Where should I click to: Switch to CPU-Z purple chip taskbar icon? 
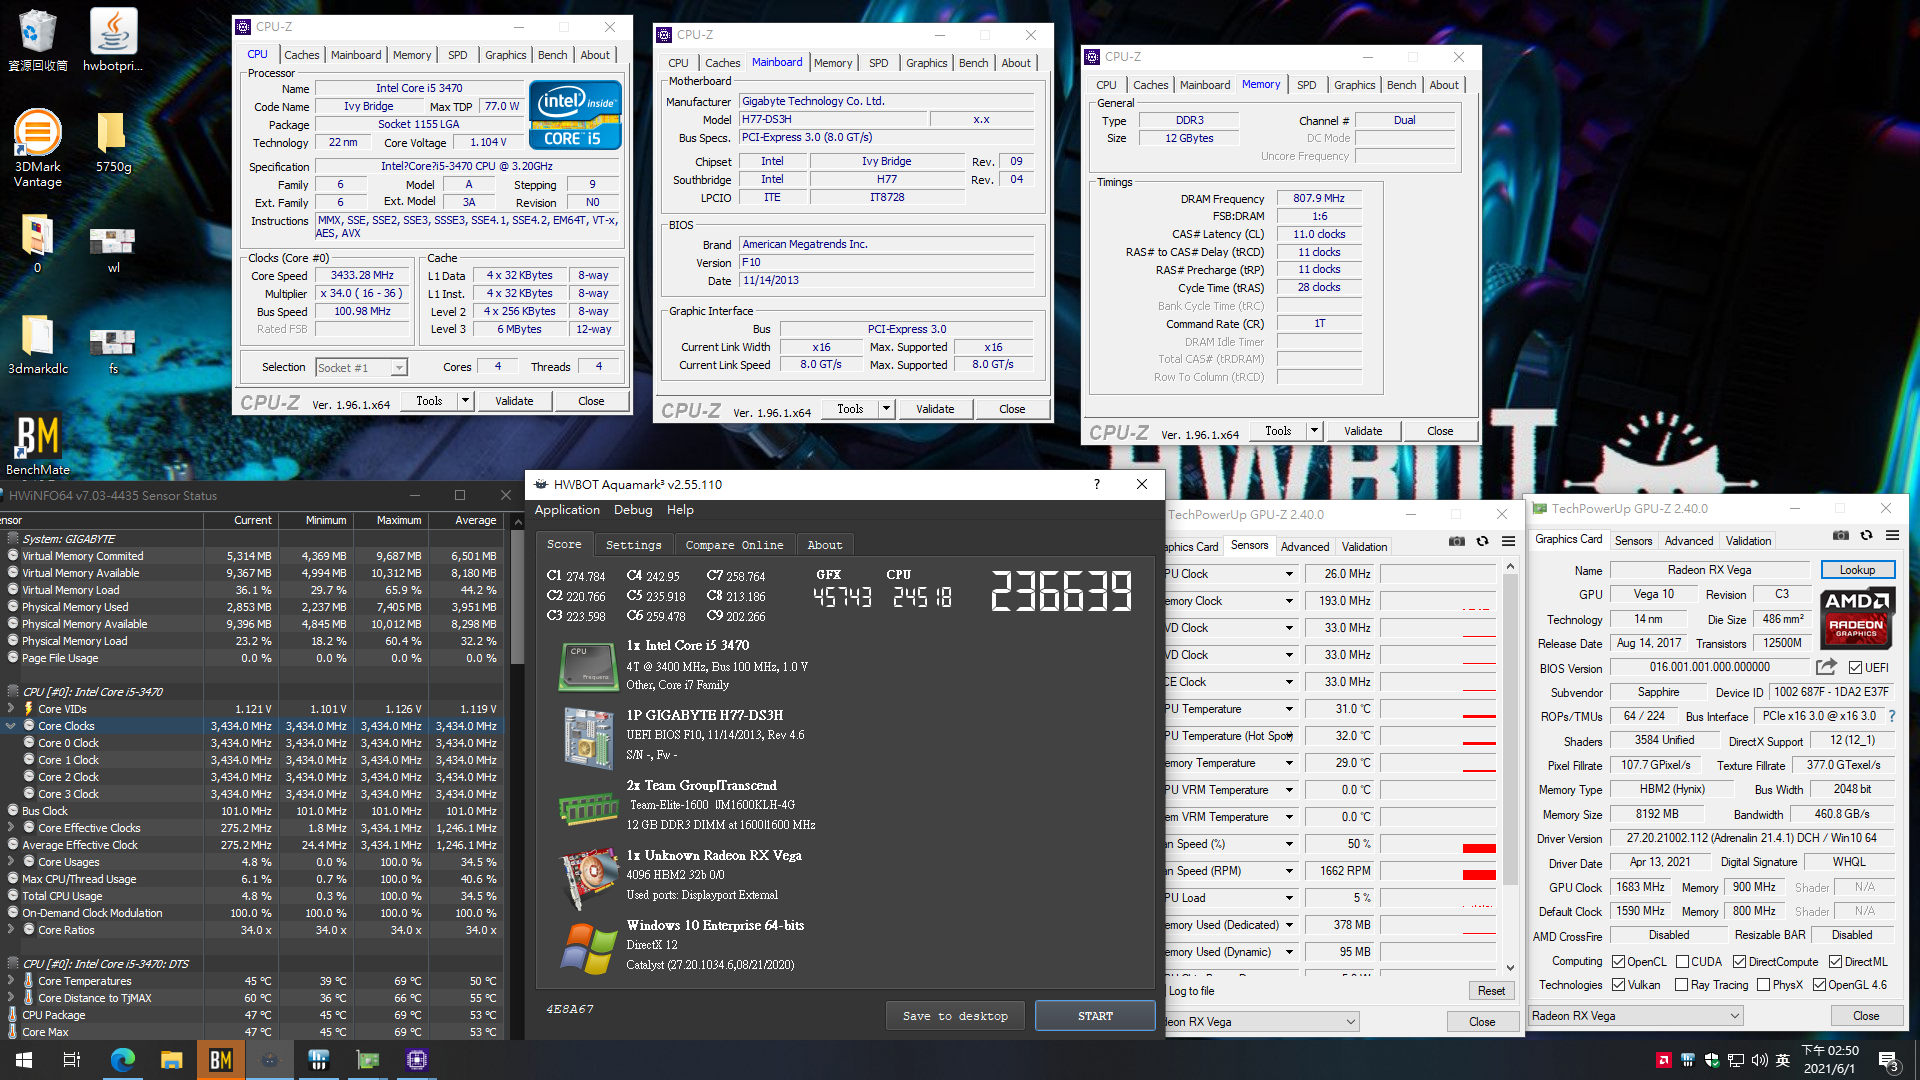[417, 1060]
